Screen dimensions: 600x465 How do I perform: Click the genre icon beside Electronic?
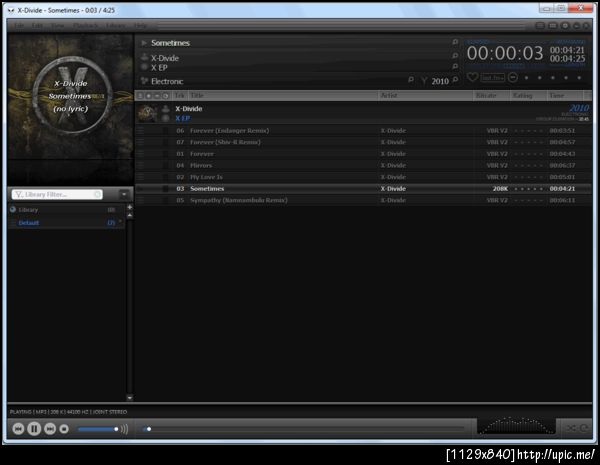point(144,81)
